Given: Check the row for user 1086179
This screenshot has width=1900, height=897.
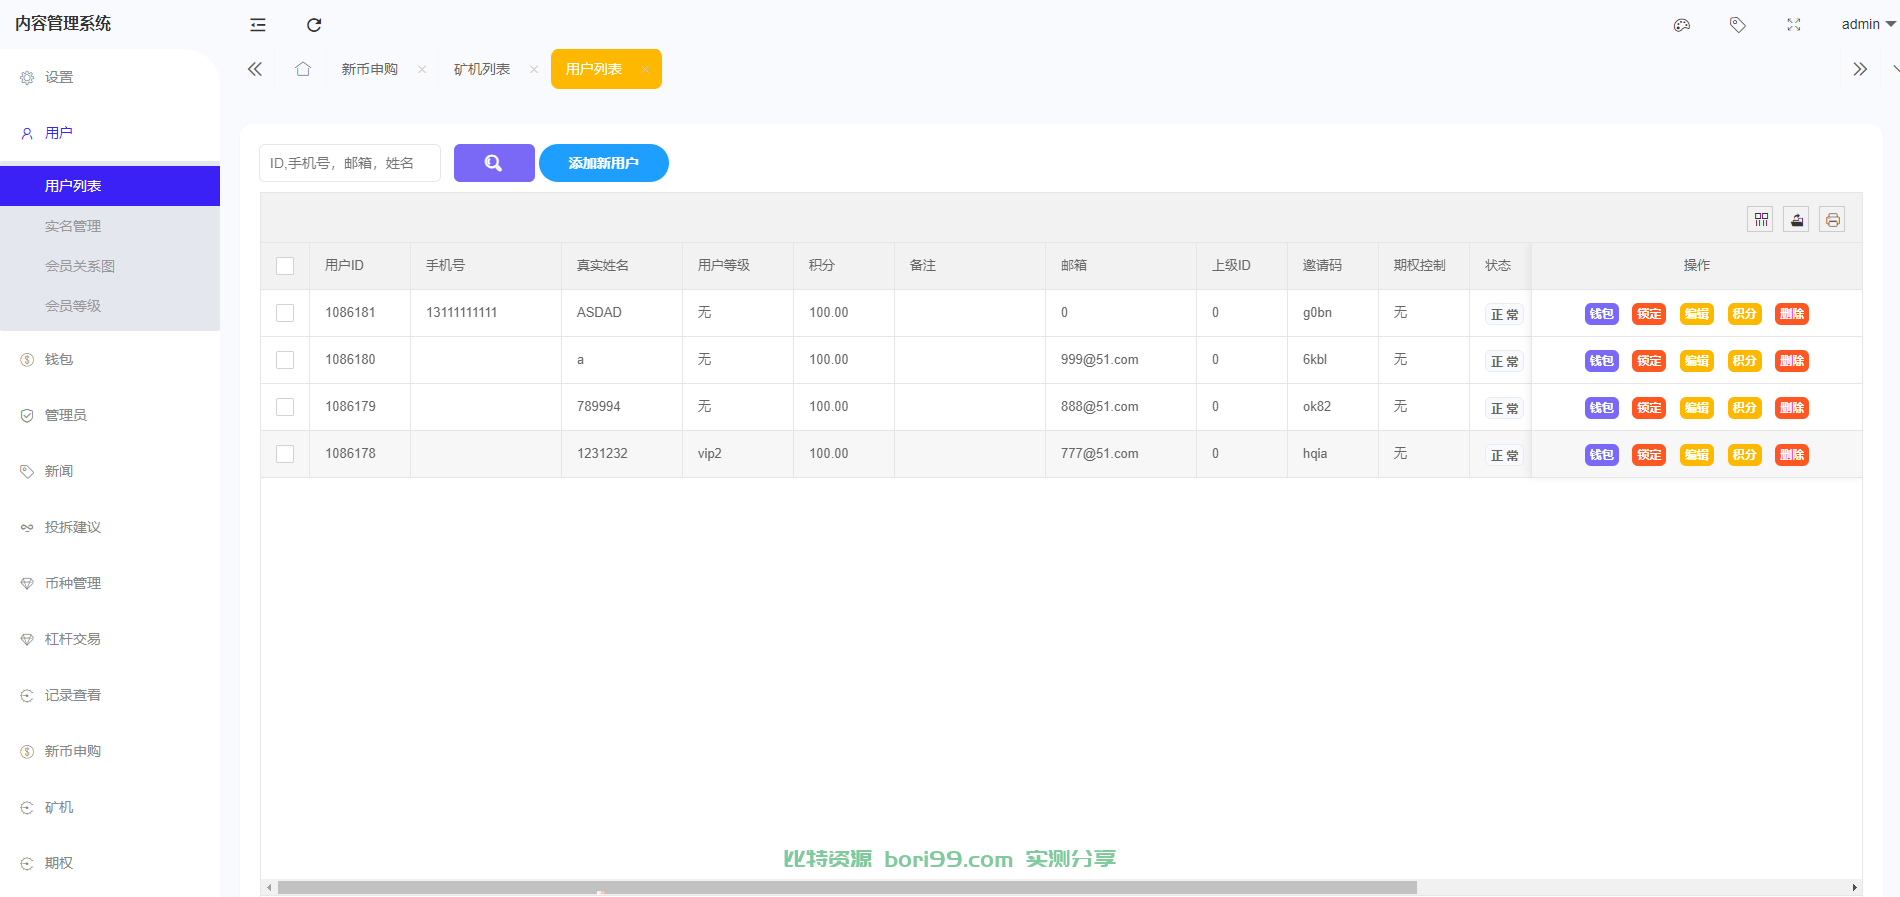Looking at the screenshot, I should tap(285, 407).
